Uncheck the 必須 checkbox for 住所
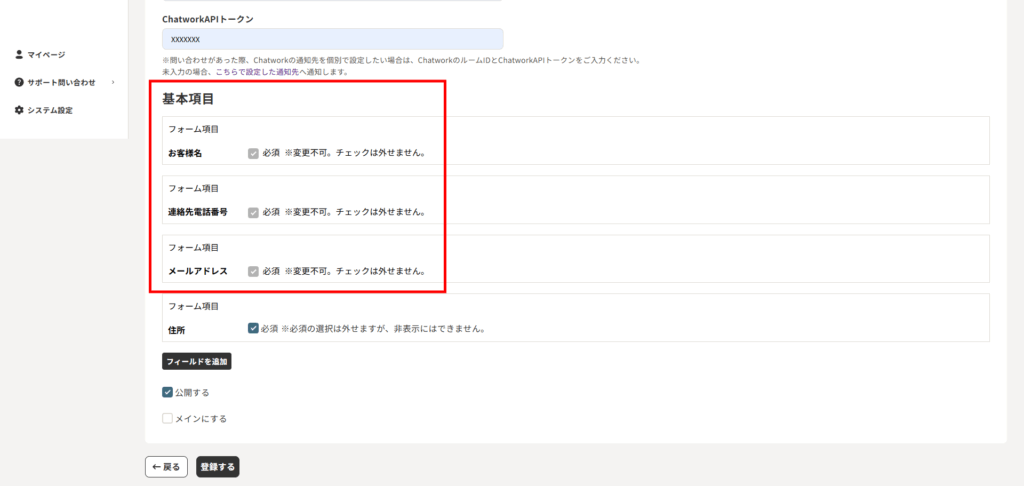 coord(253,329)
